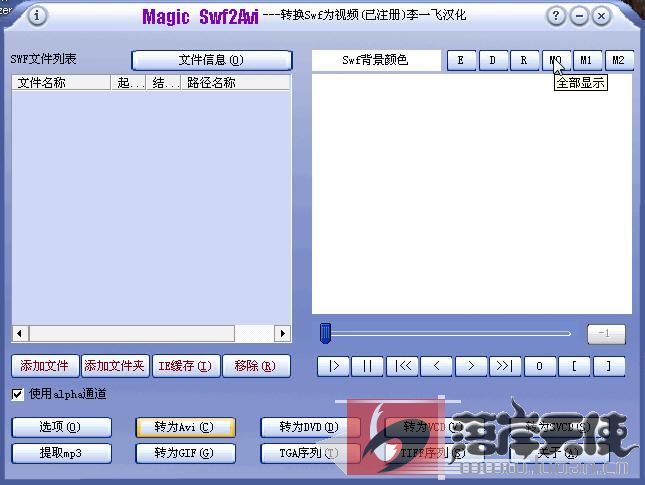The image size is (645, 485).
Task: Click the 起... column header
Action: tap(129, 83)
